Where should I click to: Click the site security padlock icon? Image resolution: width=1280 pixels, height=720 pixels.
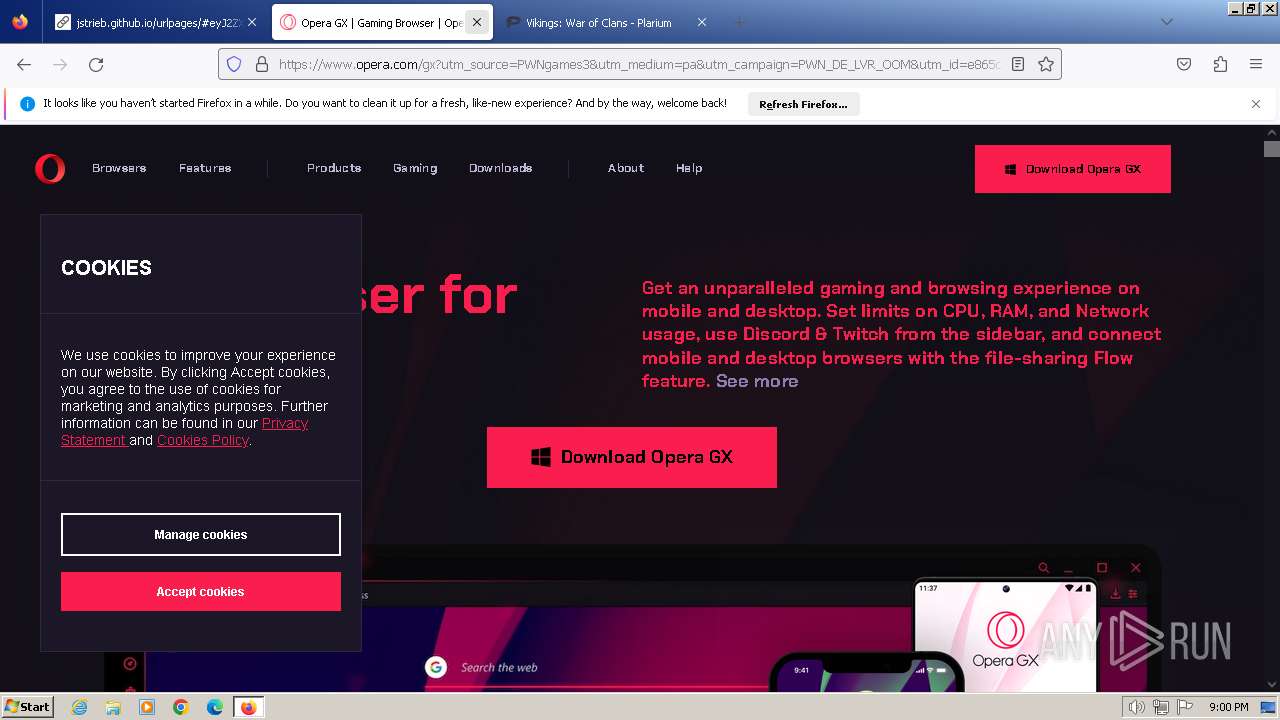262,64
